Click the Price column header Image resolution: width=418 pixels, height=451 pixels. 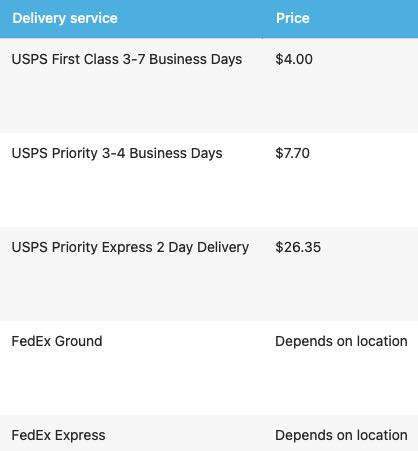point(293,18)
